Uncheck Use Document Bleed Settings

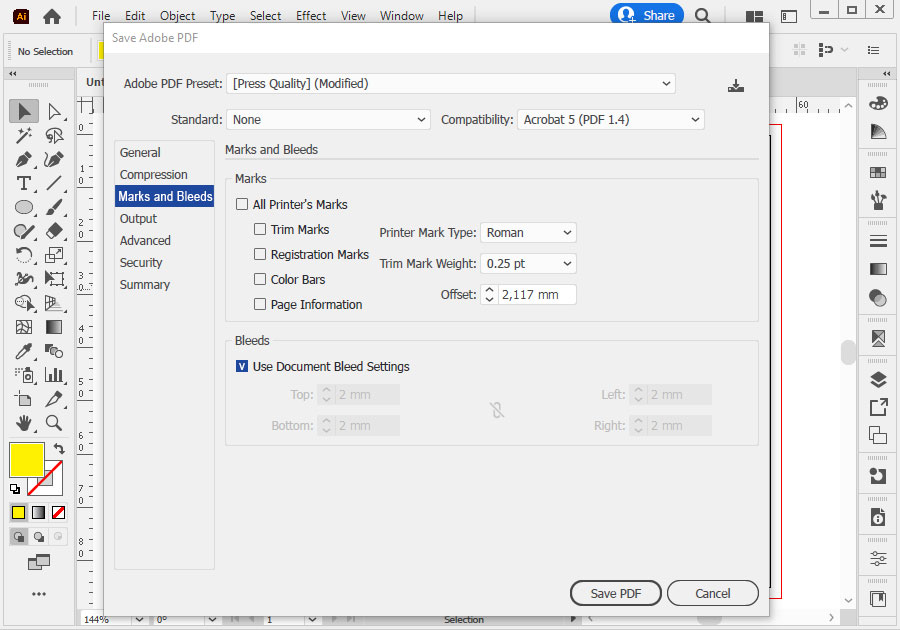pyautogui.click(x=242, y=366)
